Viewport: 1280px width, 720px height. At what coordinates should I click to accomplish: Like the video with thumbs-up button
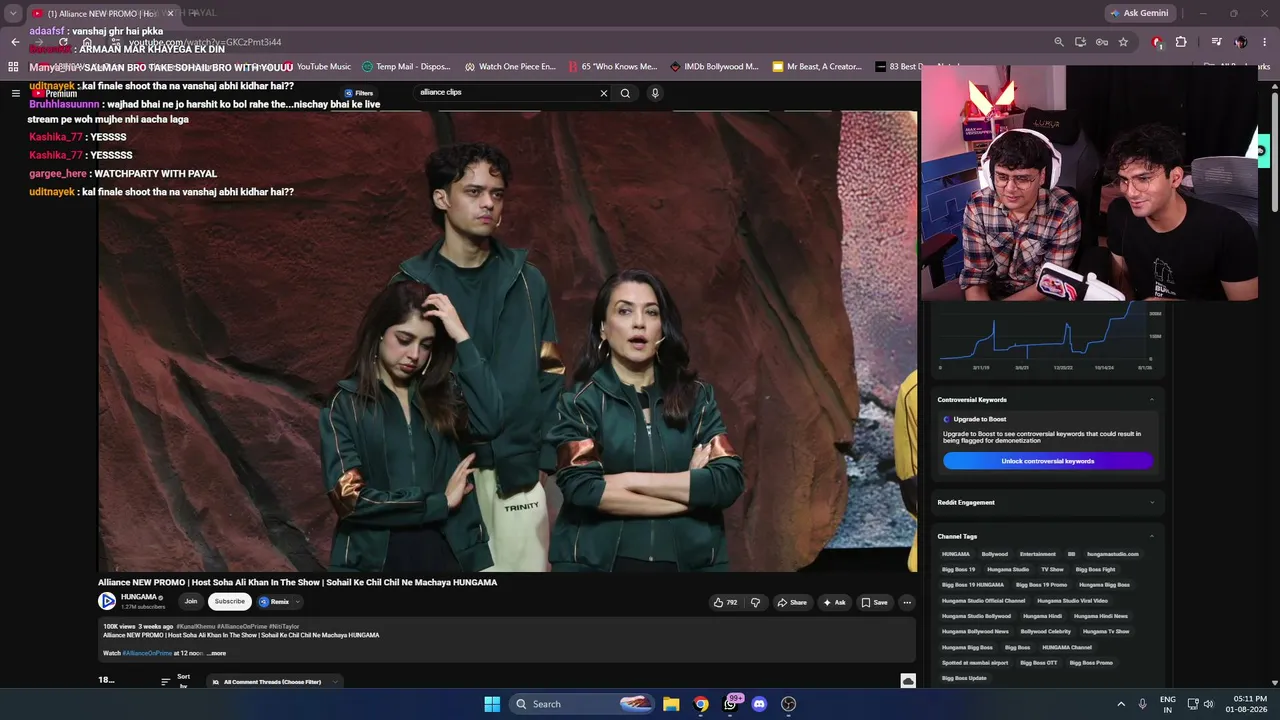[x=725, y=602]
